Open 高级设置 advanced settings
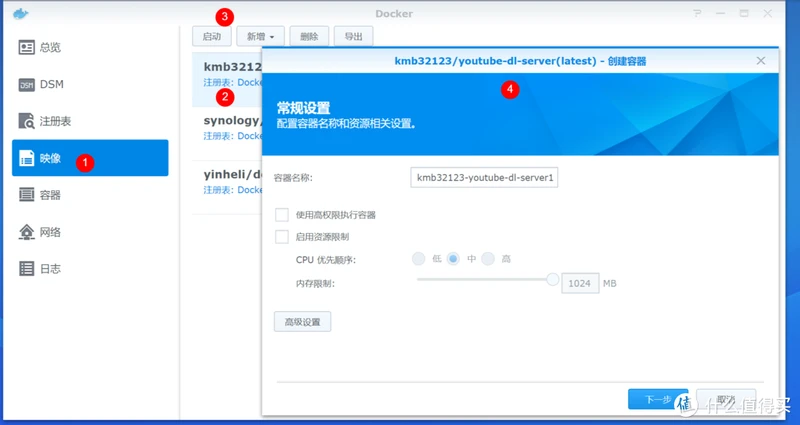 pos(303,322)
